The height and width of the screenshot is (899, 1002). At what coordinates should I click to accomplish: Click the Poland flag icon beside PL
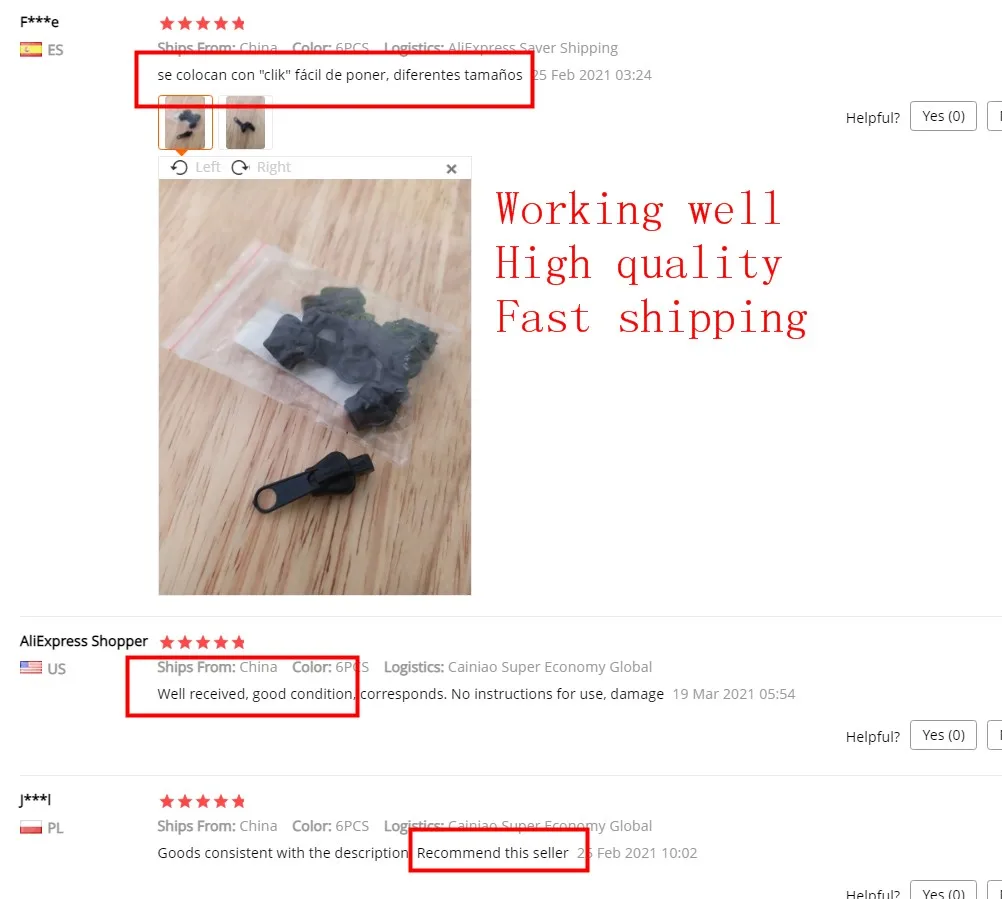[x=31, y=827]
